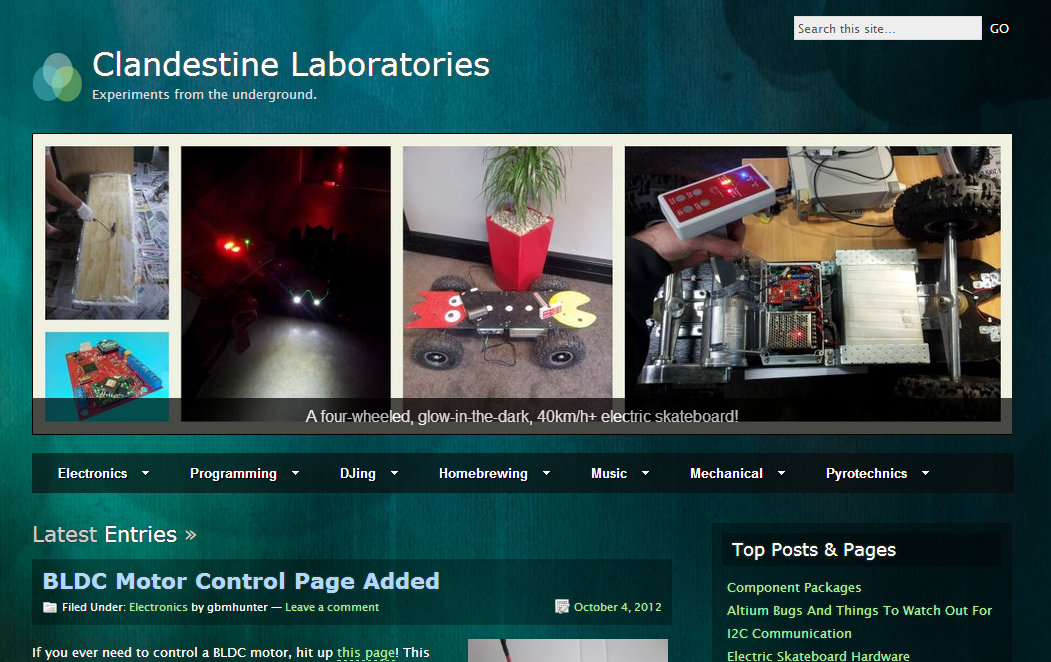The height and width of the screenshot is (662, 1051).
Task: Click the arrow after Latest Entries heading
Action: click(190, 535)
